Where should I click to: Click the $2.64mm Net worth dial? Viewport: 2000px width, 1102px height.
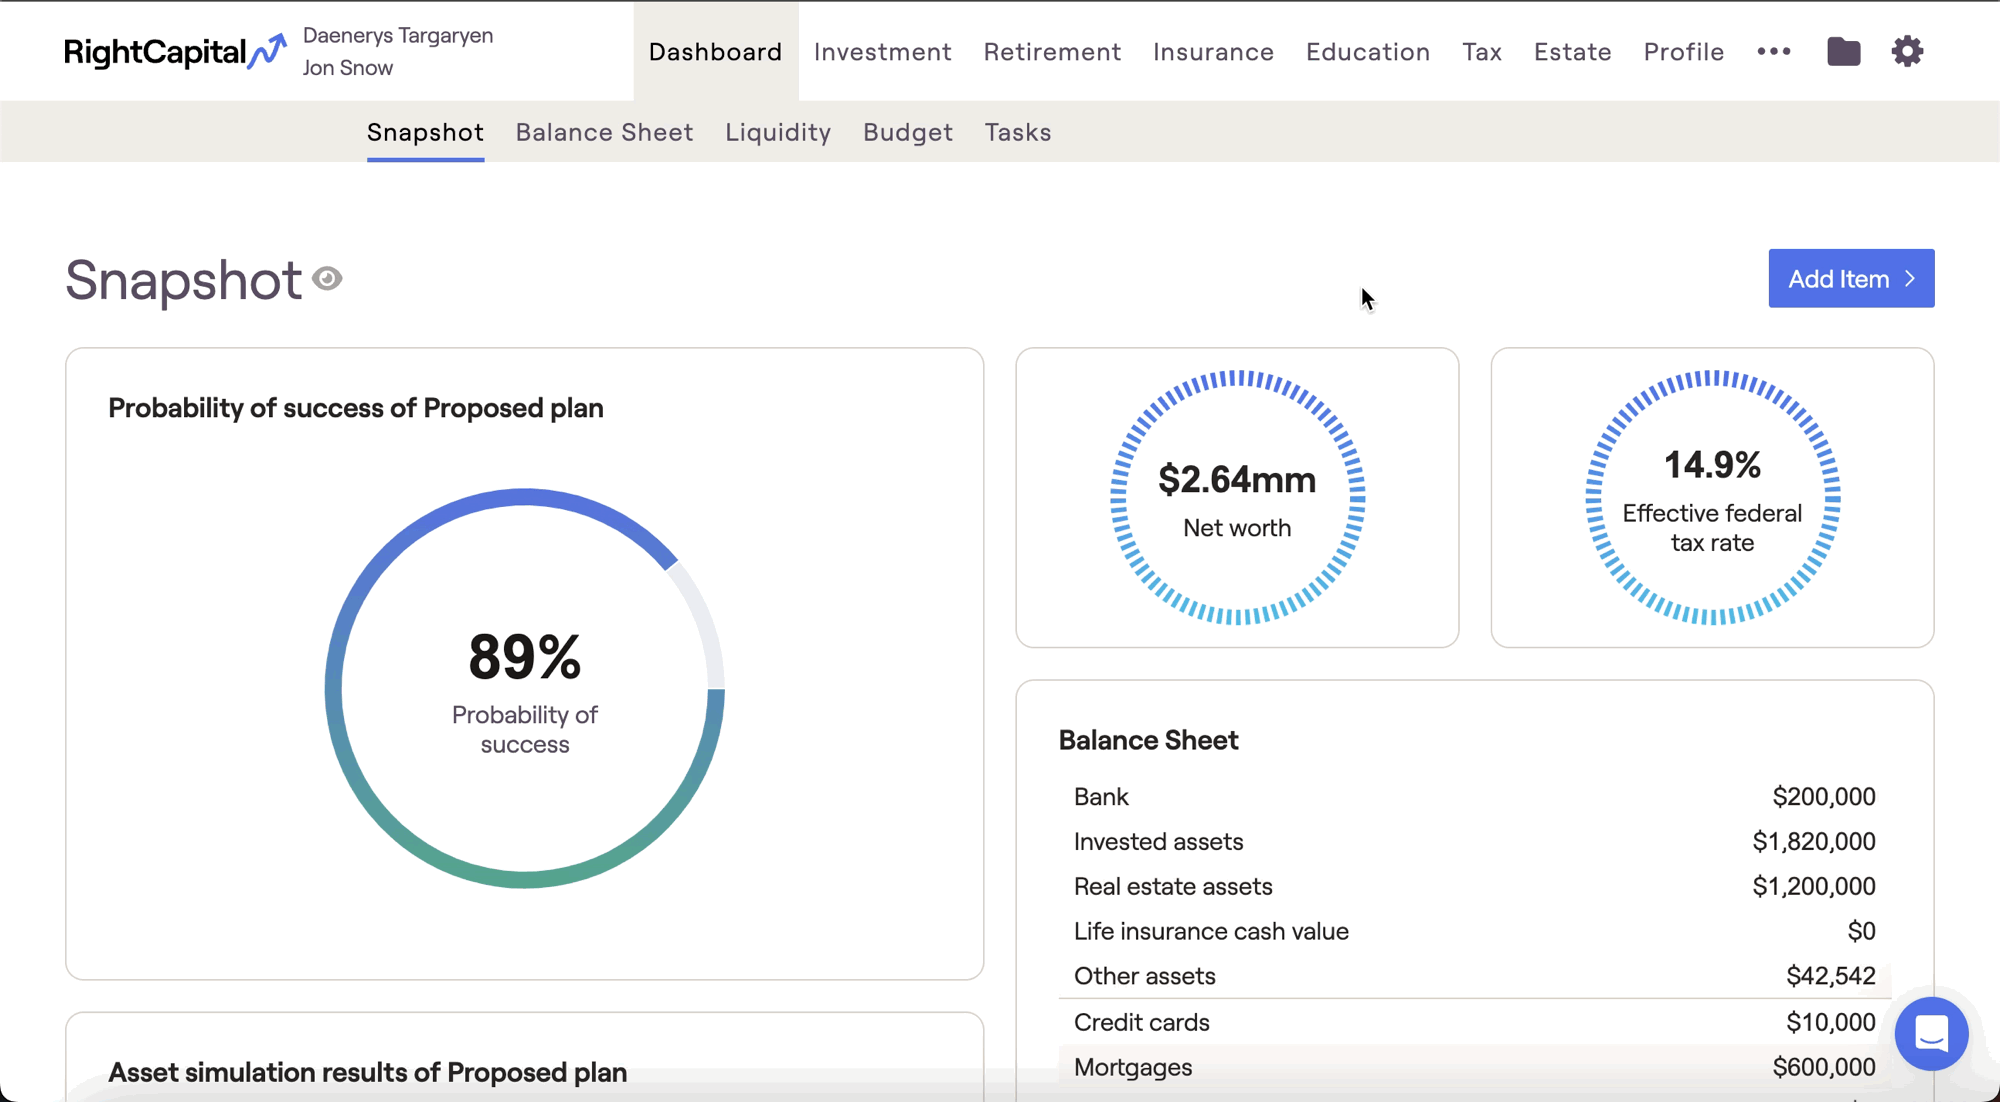[x=1237, y=498]
